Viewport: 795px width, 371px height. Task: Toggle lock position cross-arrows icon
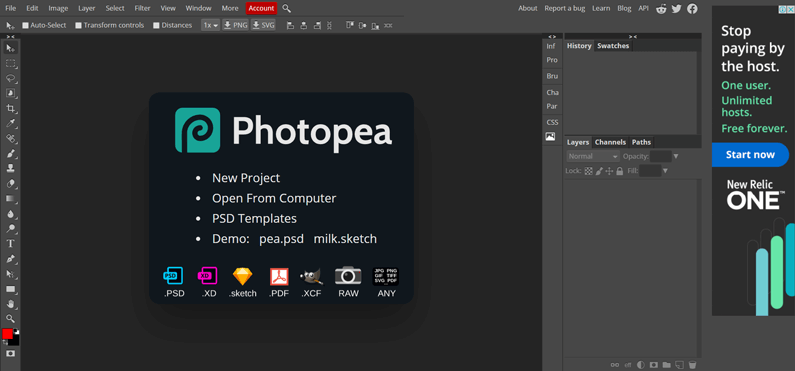(x=609, y=171)
